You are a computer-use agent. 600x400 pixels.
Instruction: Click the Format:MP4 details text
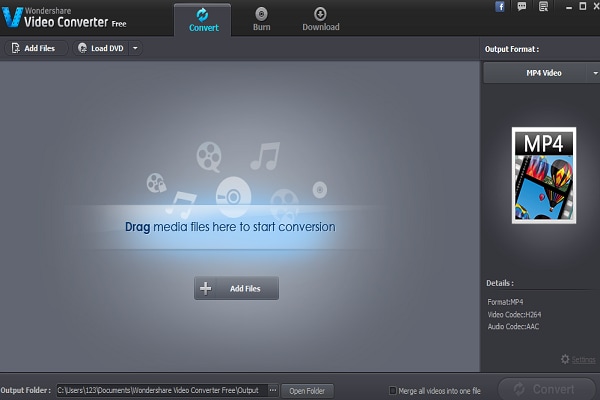tap(505, 302)
